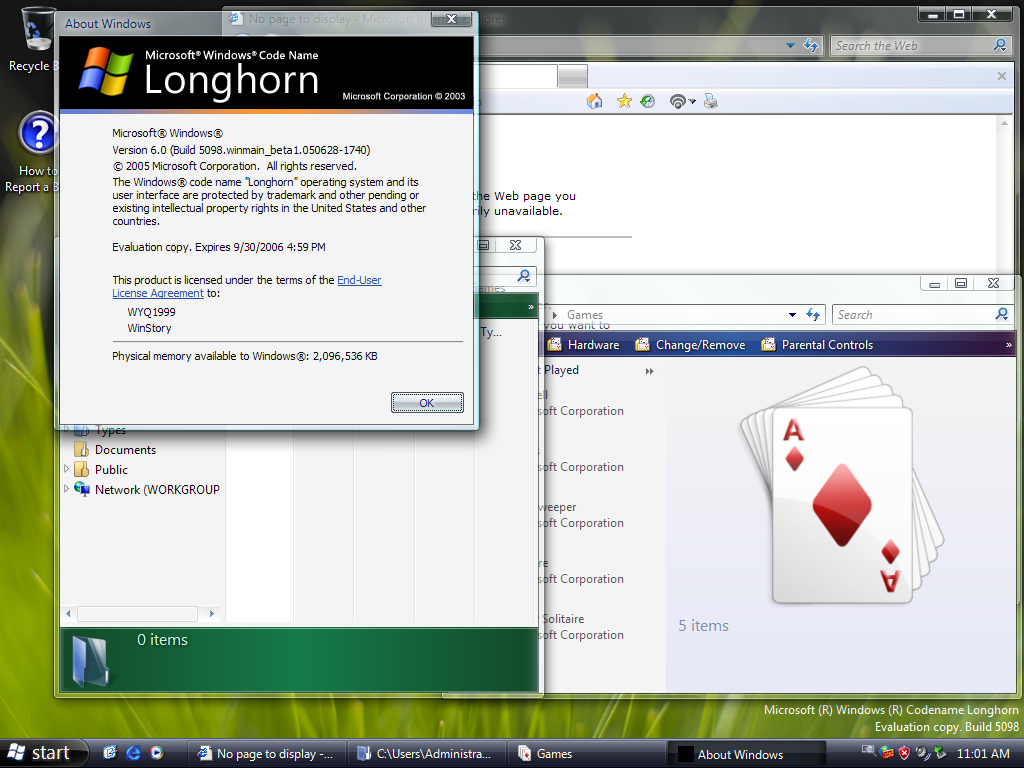
Task: Click folder icon in explorer details pane
Action: pyautogui.click(x=90, y=661)
